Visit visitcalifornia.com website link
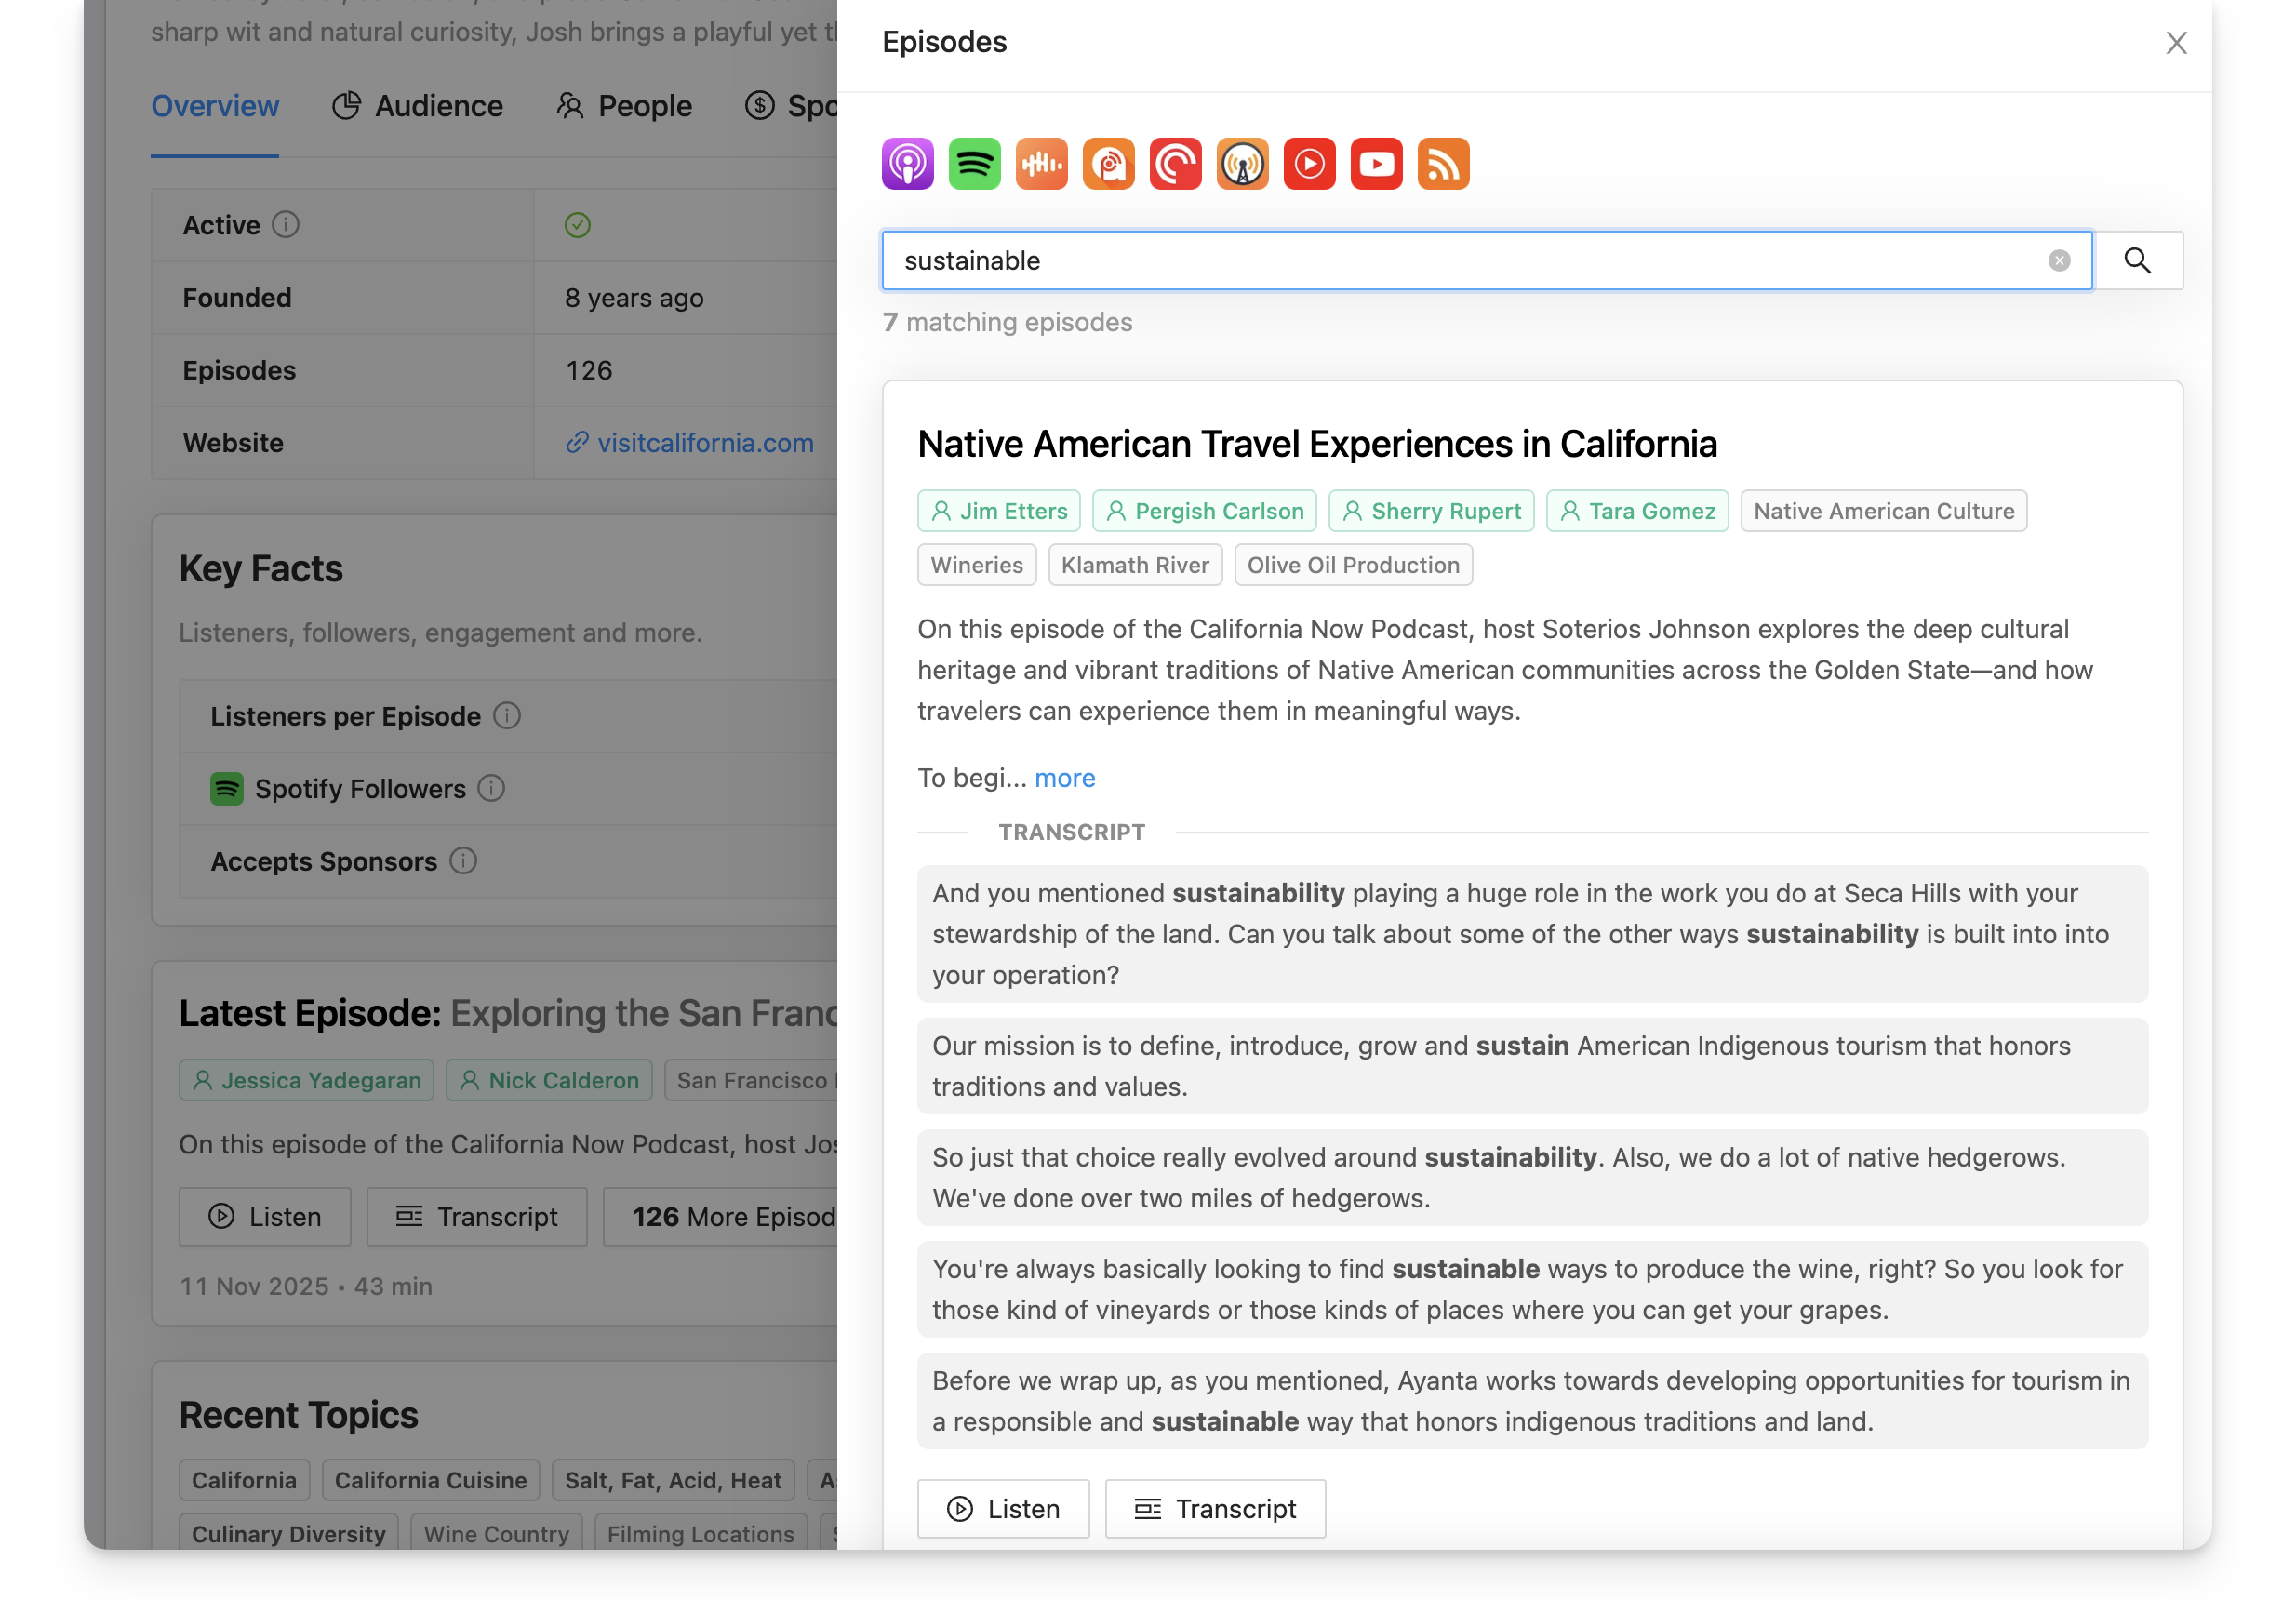Image resolution: width=2296 pixels, height=1600 pixels. click(x=704, y=442)
